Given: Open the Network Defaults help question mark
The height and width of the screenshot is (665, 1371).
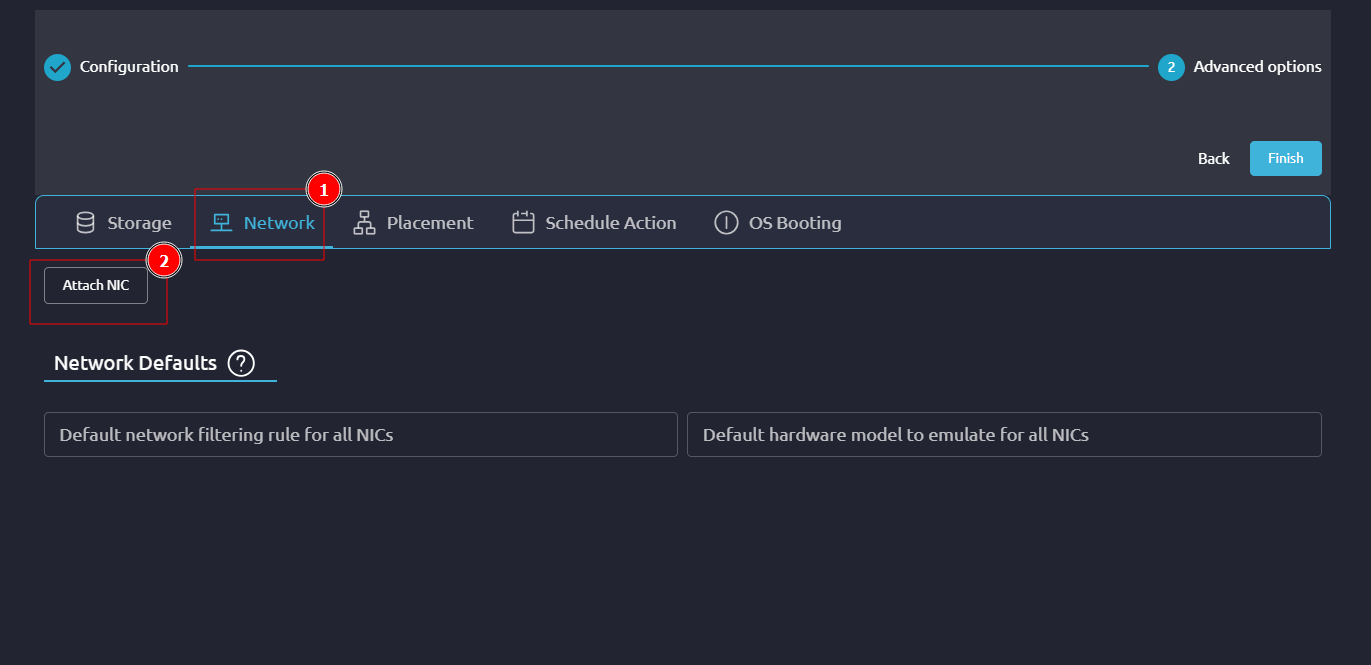Looking at the screenshot, I should coord(241,363).
